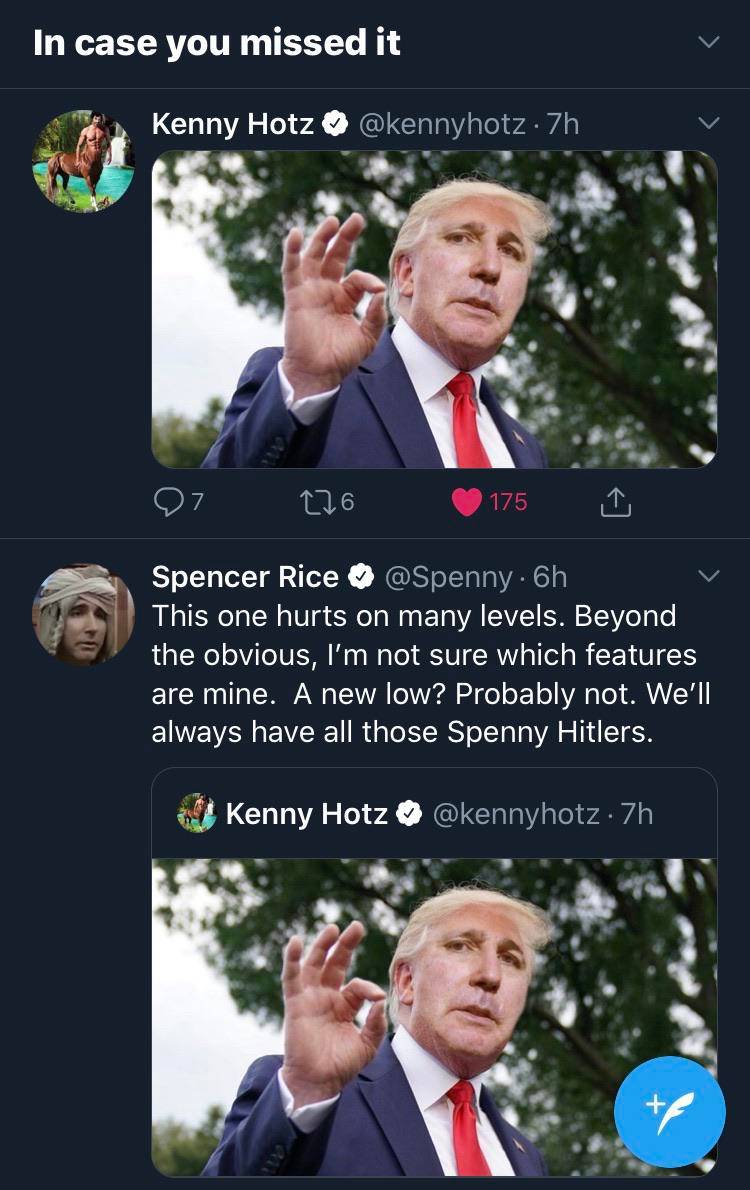
Task: Open Spencer Rice's profile avatar
Action: coord(83,614)
